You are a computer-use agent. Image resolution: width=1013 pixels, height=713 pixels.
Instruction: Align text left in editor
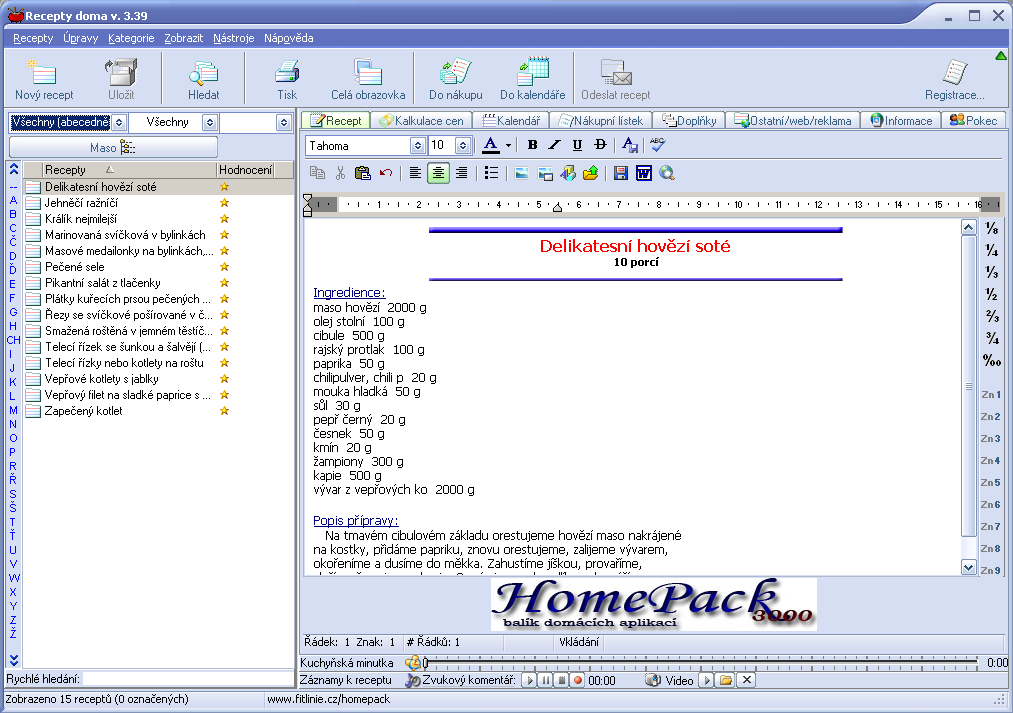coord(415,173)
